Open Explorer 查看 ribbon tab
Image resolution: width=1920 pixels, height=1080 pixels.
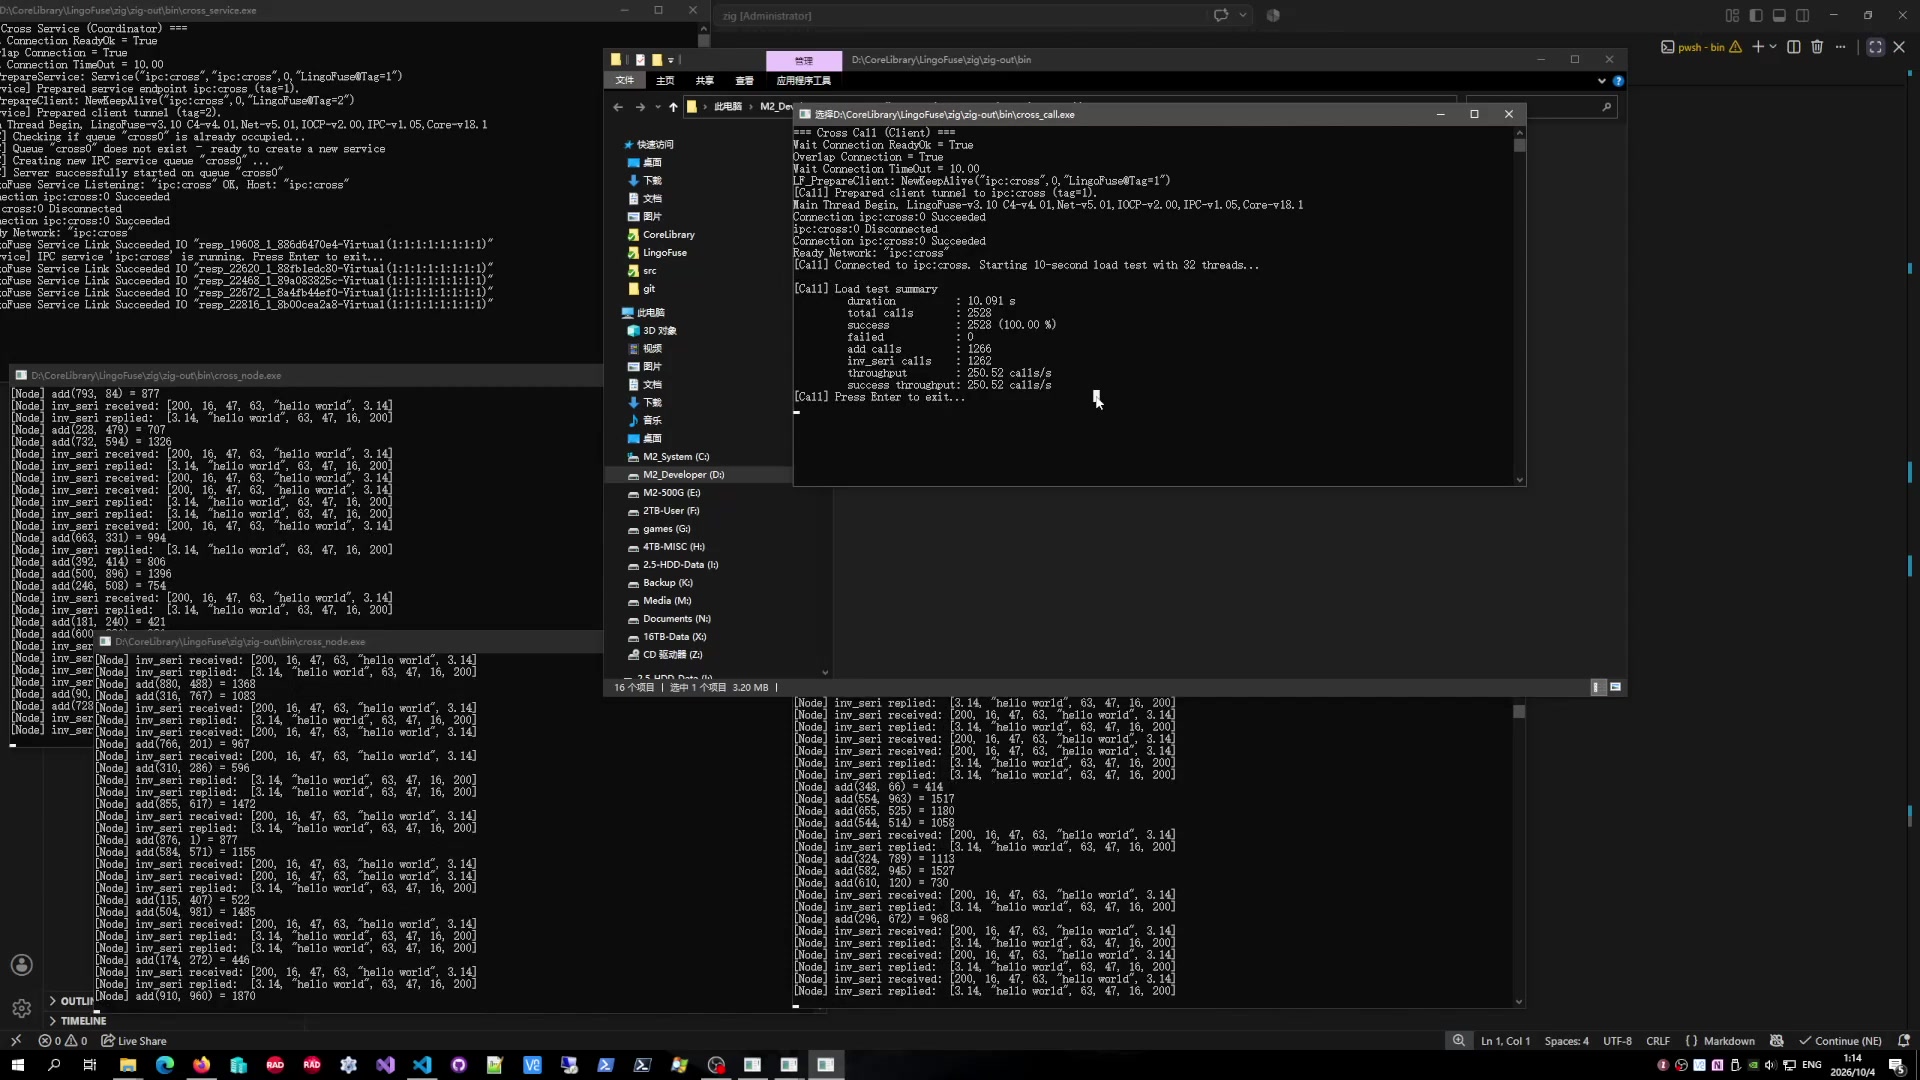[745, 80]
